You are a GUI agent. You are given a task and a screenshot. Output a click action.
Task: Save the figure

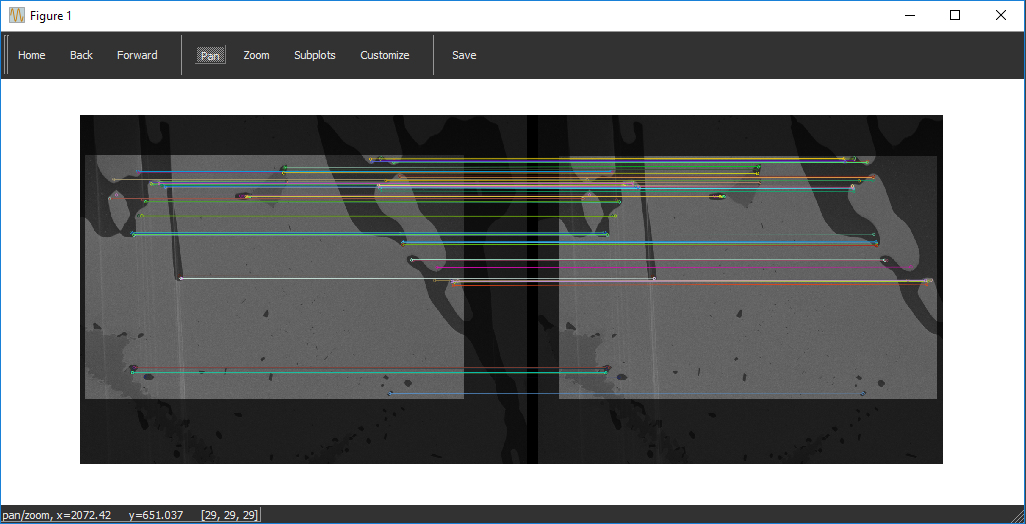[464, 55]
